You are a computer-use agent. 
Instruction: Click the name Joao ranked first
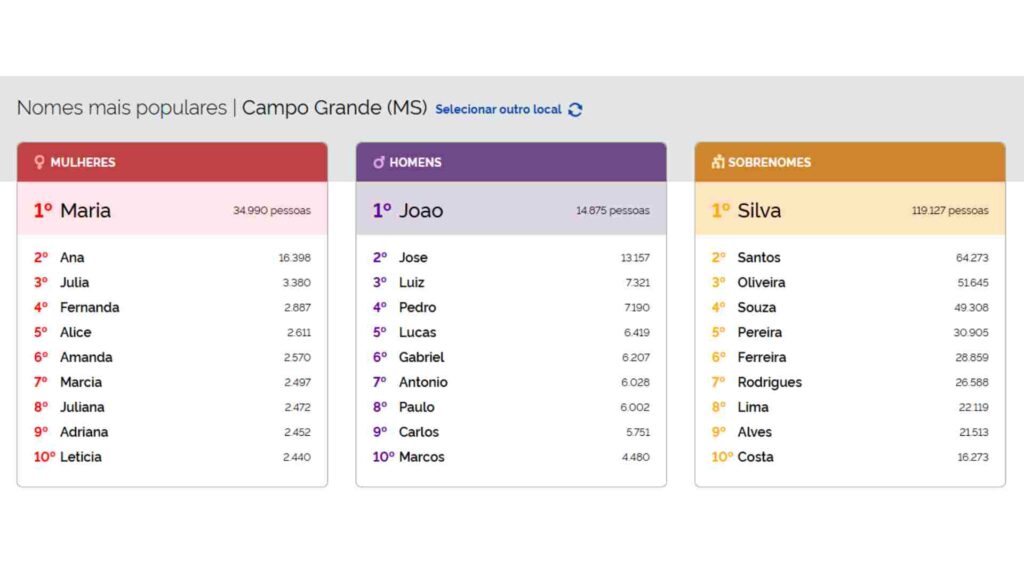pos(421,210)
